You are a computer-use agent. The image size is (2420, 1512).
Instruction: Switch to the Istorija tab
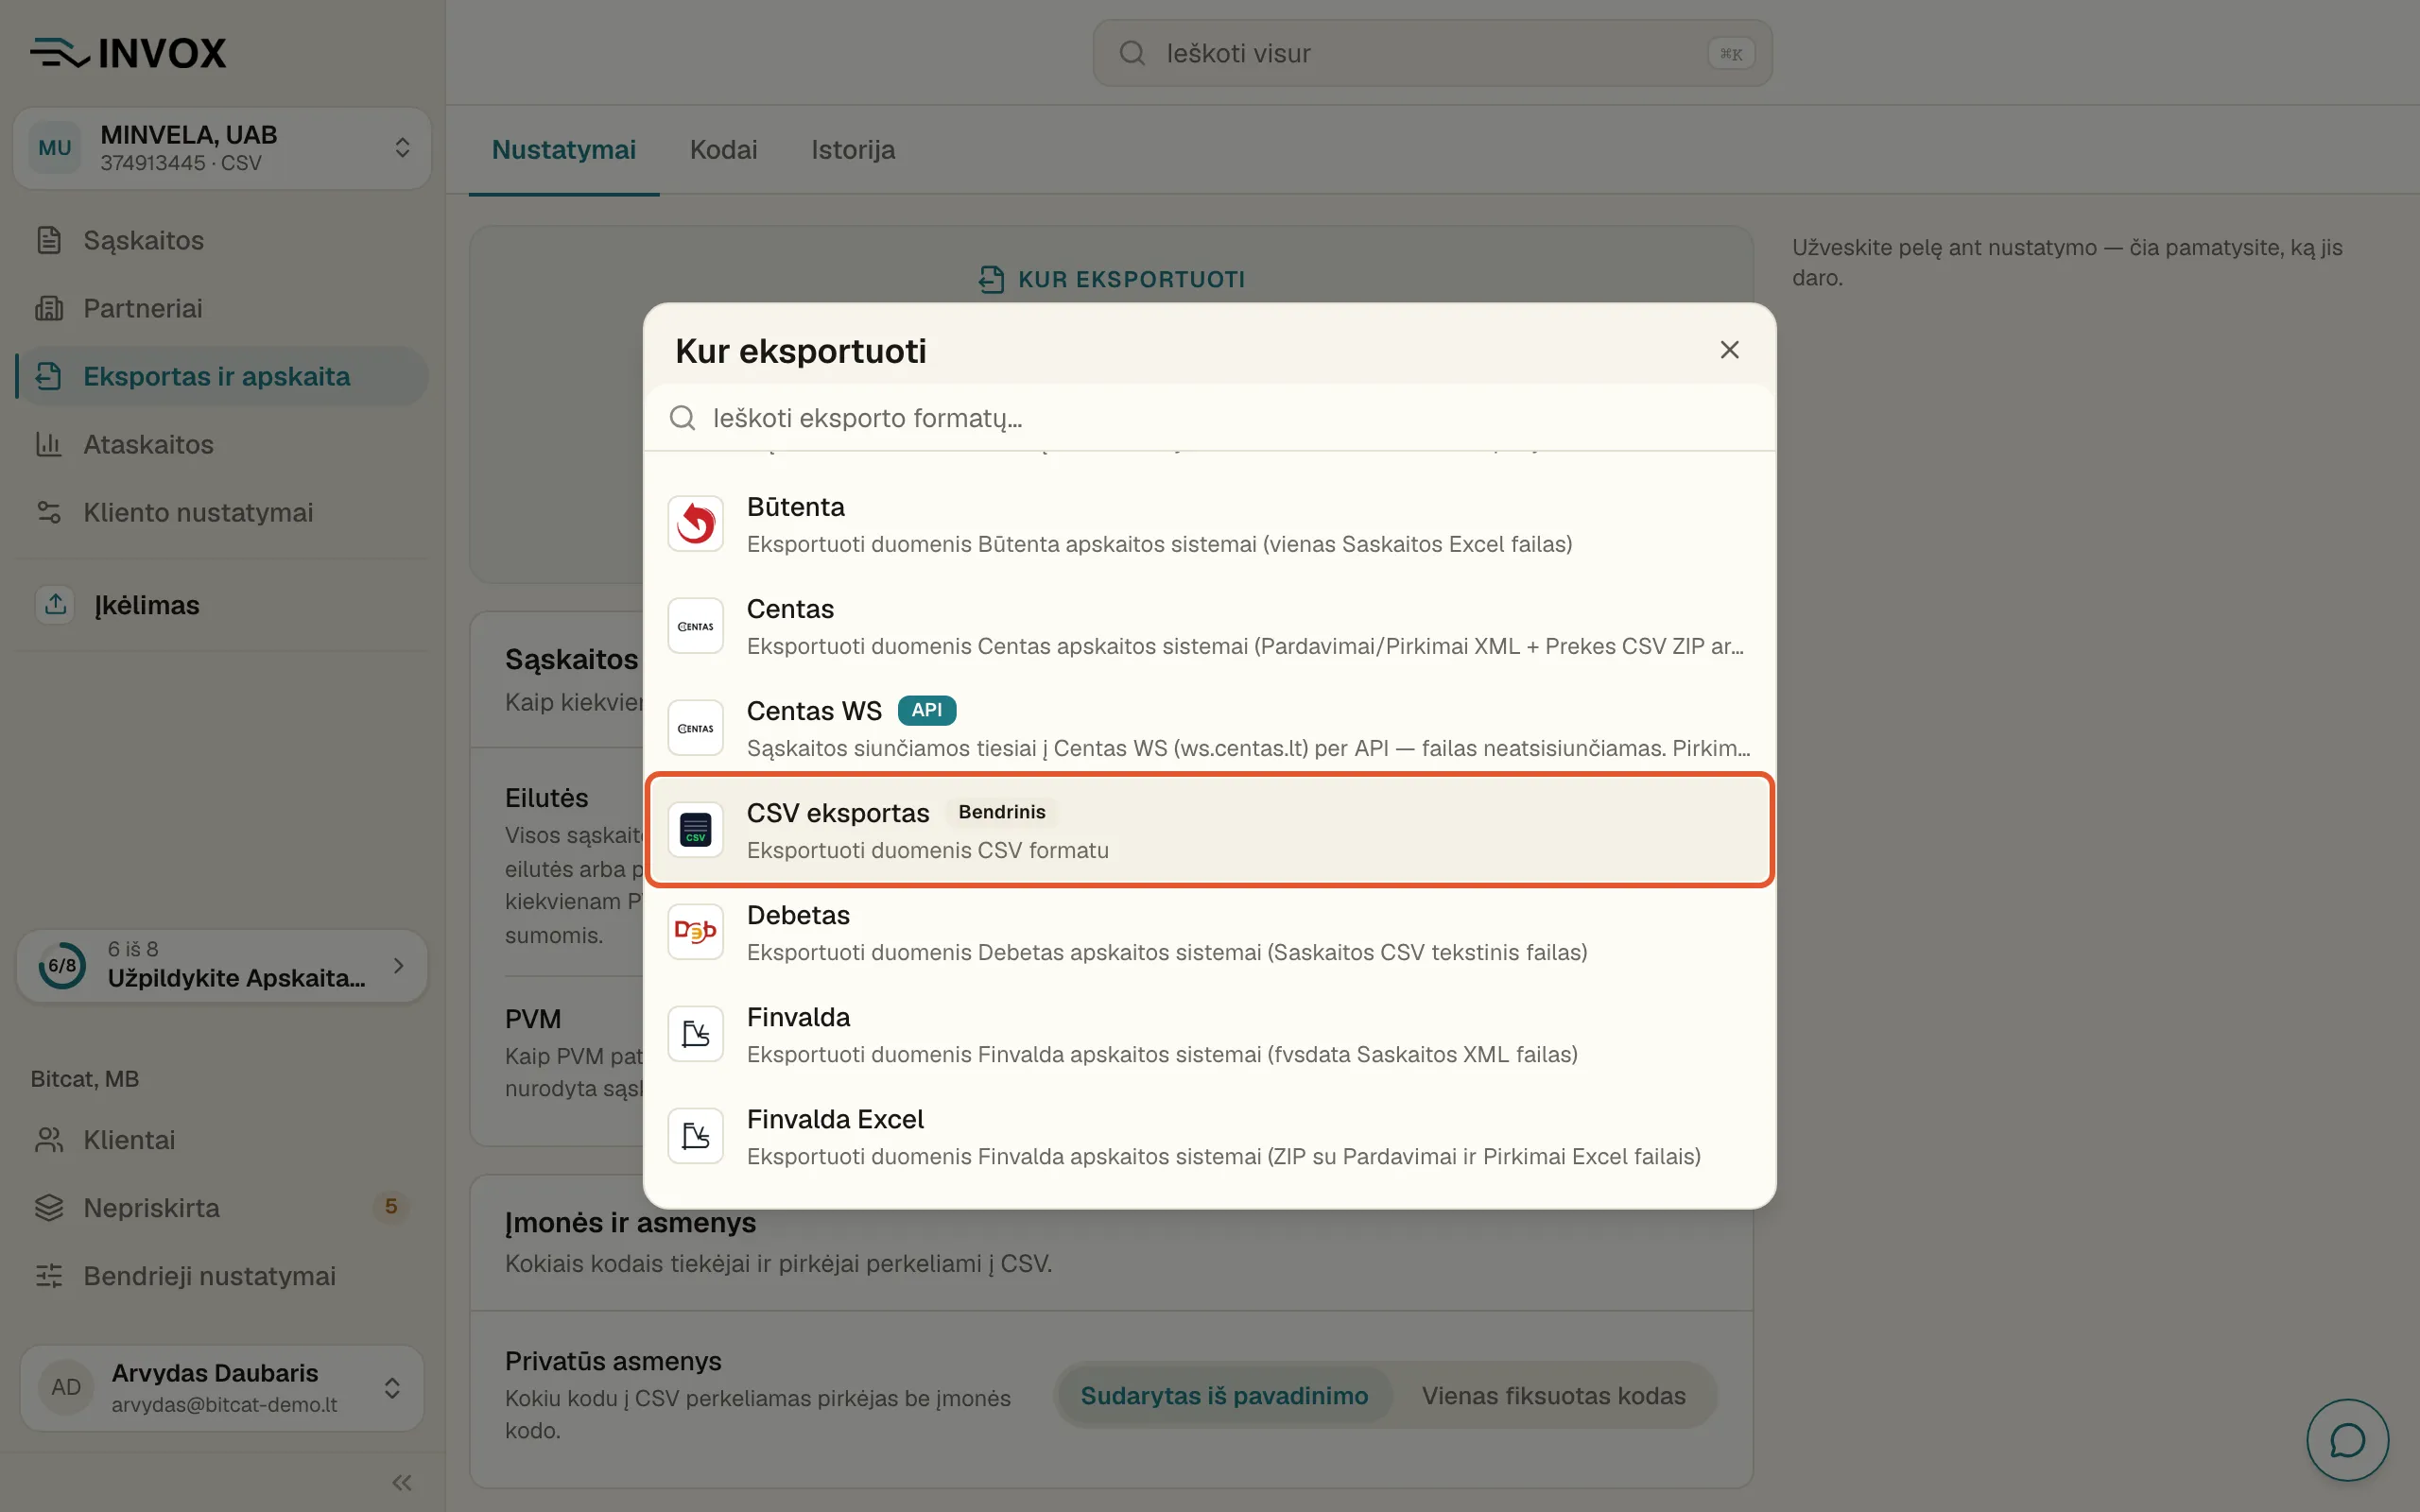pyautogui.click(x=853, y=150)
